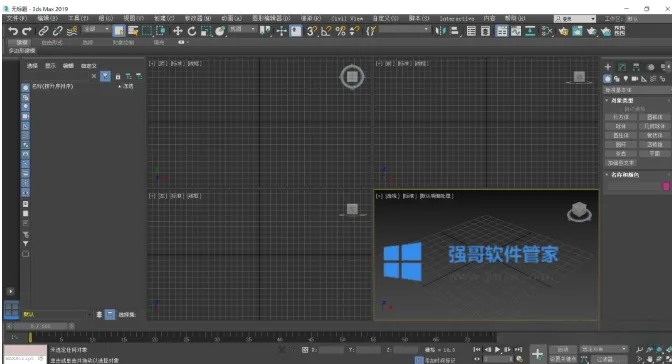This screenshot has width=672, height=364.
Task: Open the Scene Explorer toggle icon
Action: tap(471, 31)
